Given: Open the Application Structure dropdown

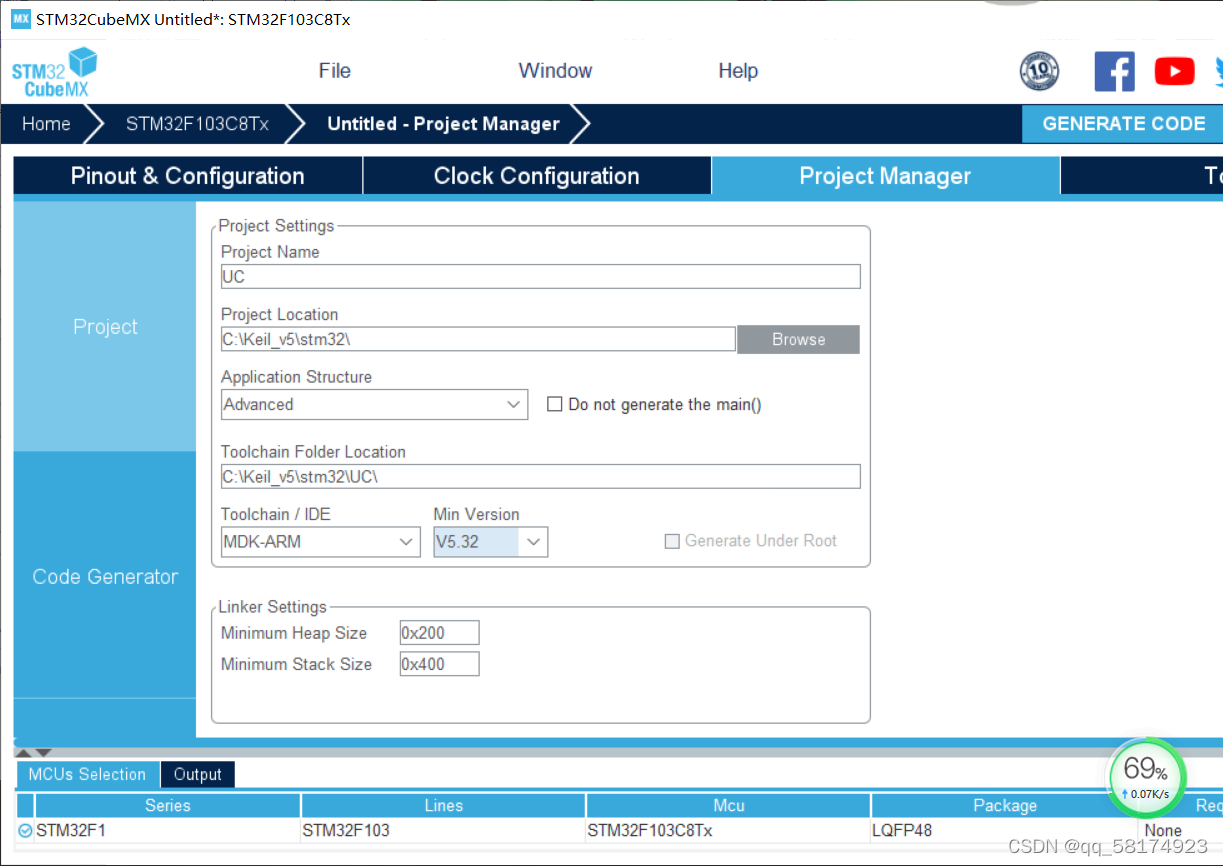Looking at the screenshot, I should (374, 404).
